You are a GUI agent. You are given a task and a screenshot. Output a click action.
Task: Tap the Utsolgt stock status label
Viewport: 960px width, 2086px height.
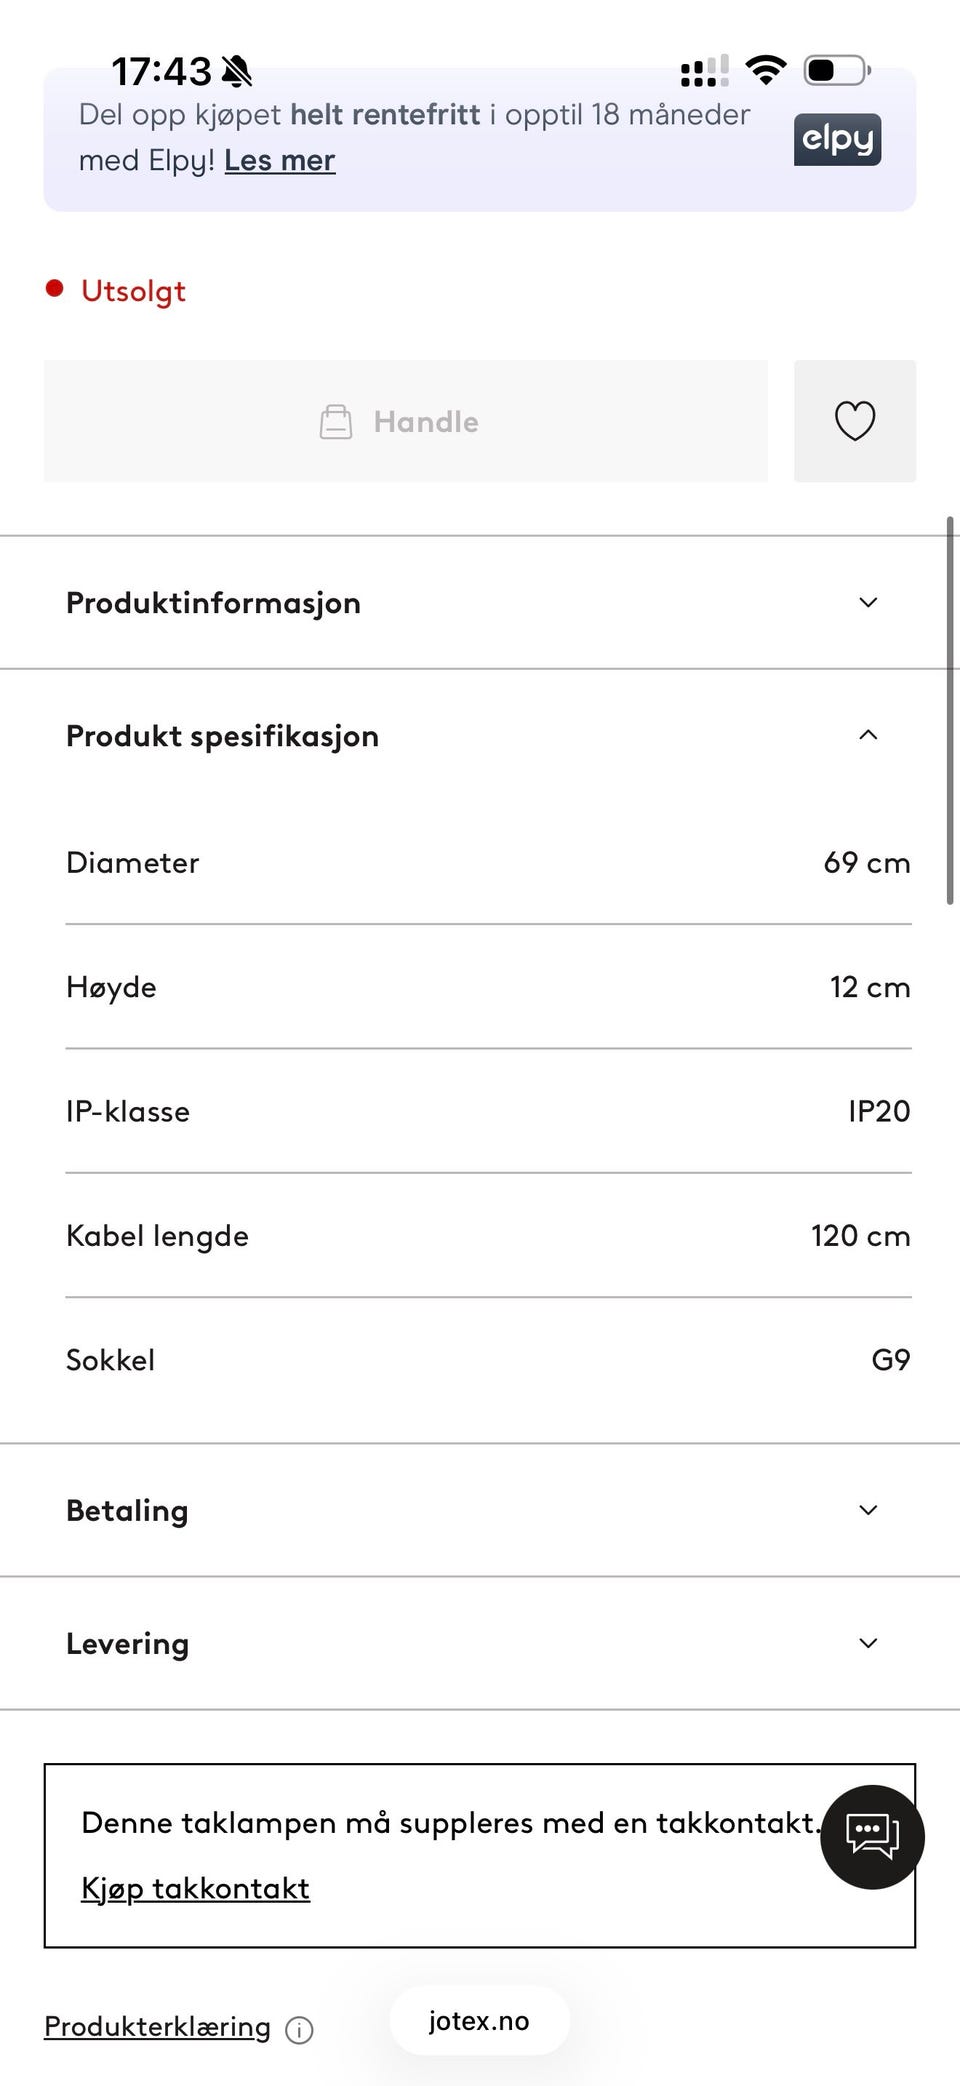click(x=133, y=291)
